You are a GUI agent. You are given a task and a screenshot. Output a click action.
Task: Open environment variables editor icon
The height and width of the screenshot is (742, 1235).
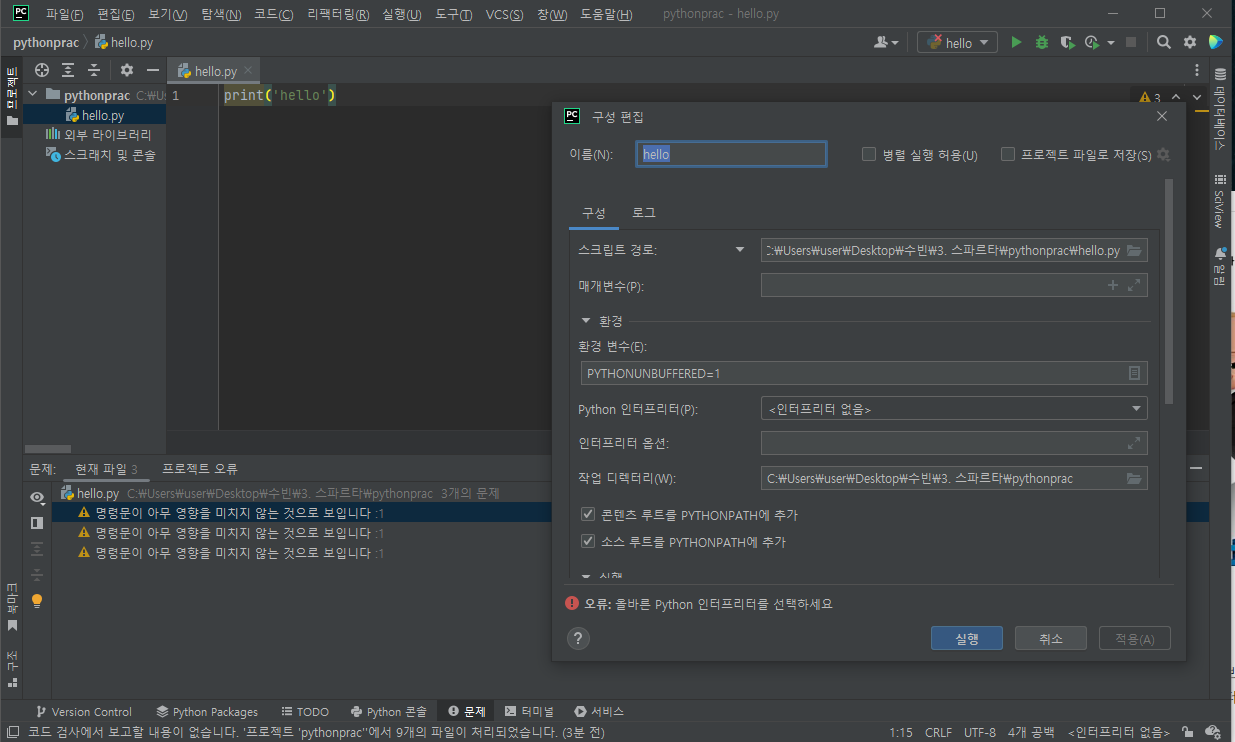coord(1134,373)
